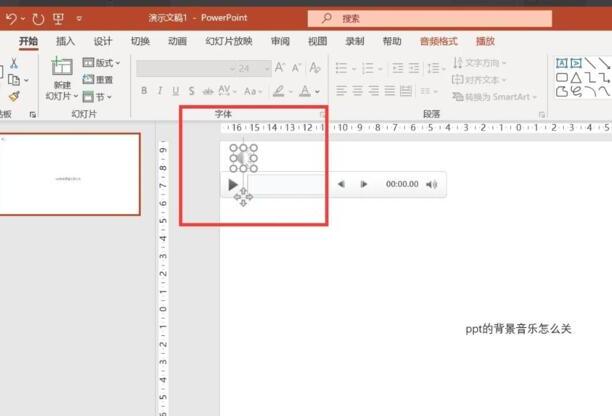Start slideshow from the quick access toolbar icon

point(59,18)
